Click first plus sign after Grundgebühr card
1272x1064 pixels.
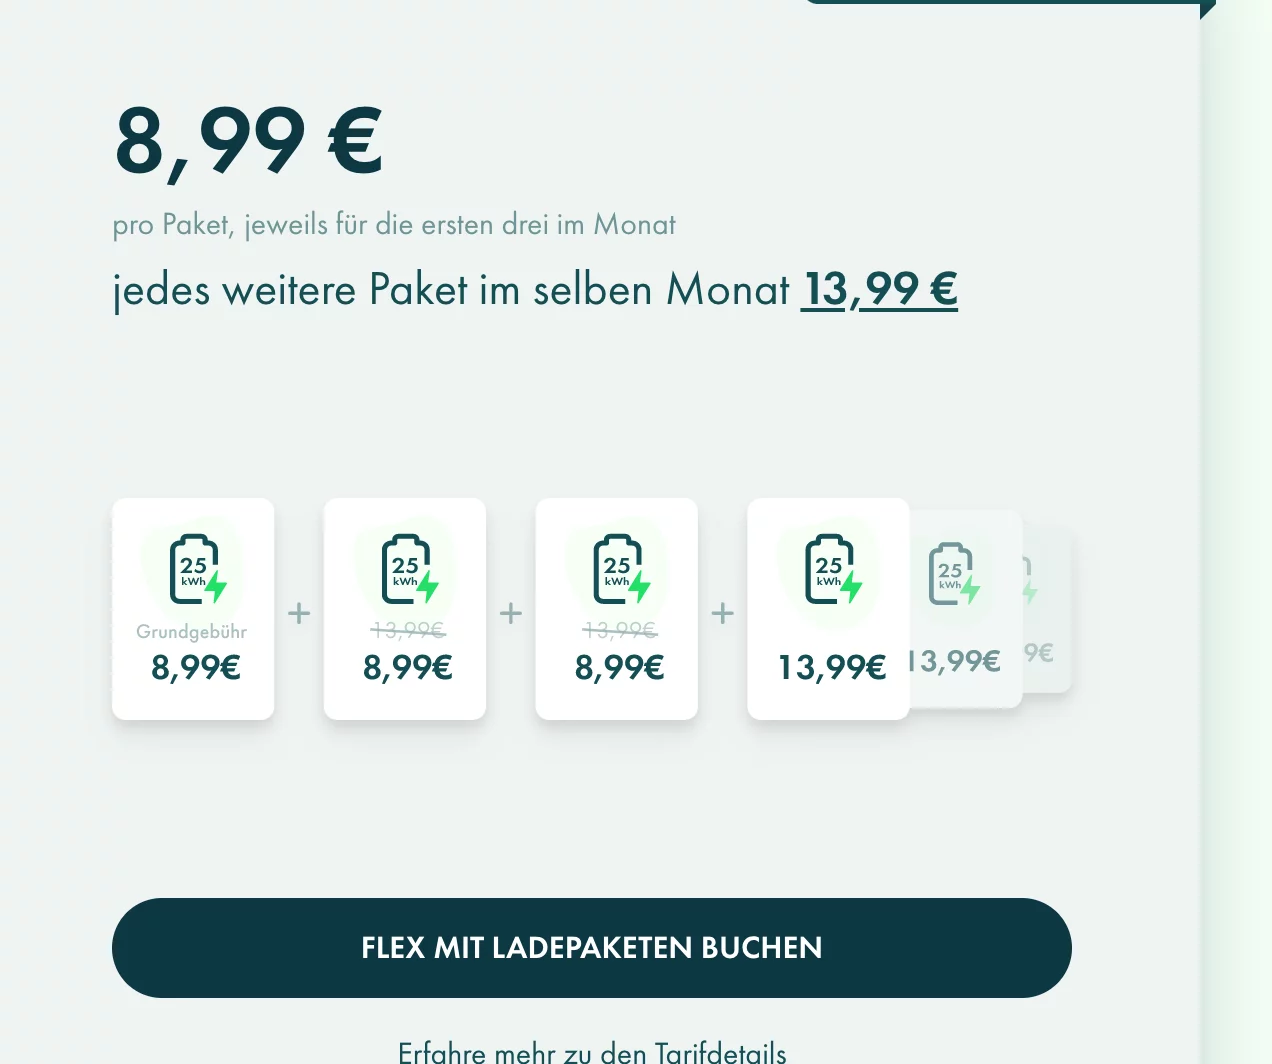(x=299, y=613)
